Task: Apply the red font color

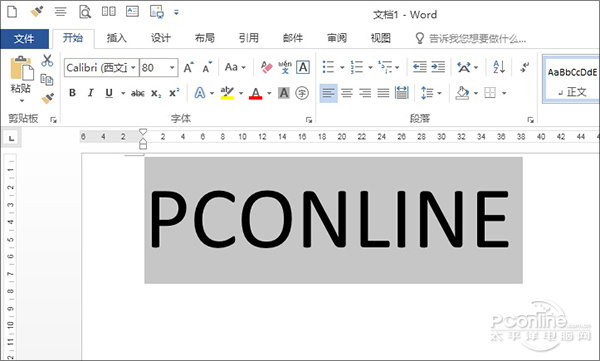Action: click(256, 93)
